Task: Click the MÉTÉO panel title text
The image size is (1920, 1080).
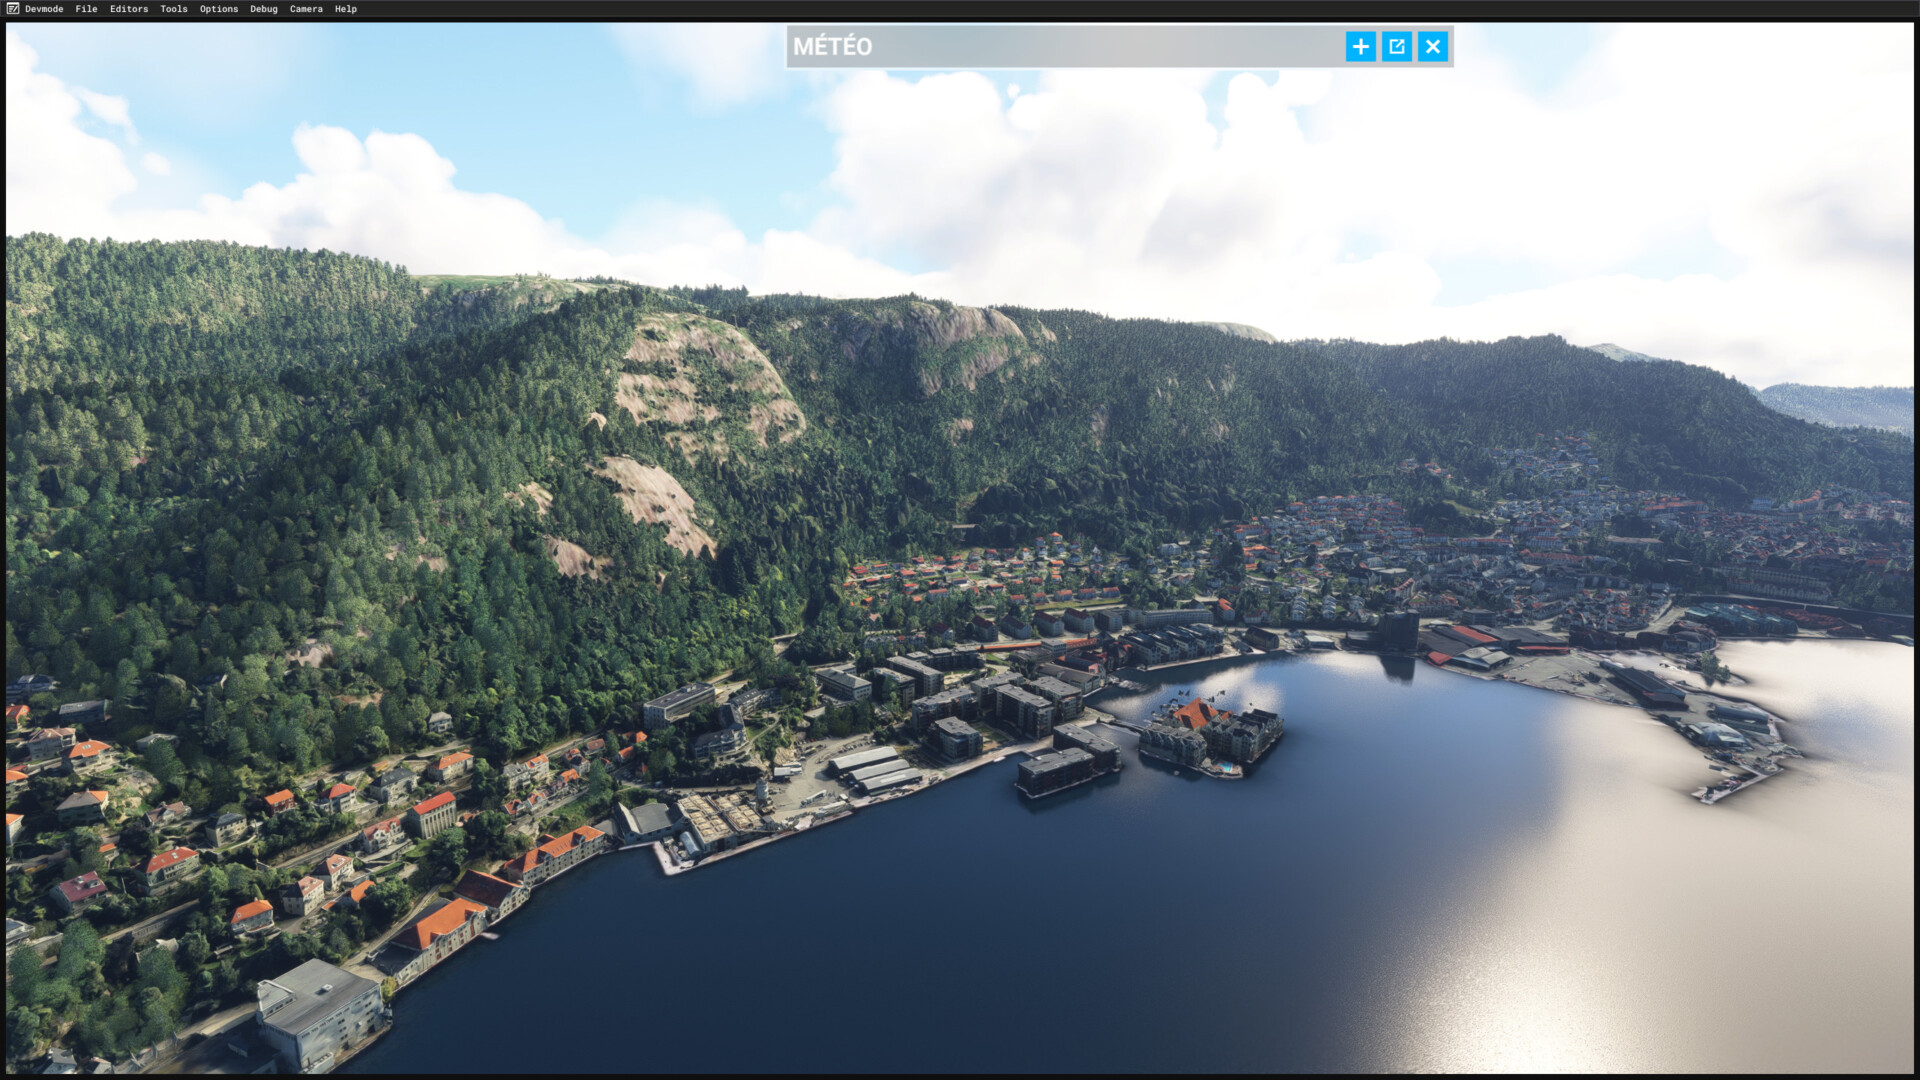Action: [832, 47]
